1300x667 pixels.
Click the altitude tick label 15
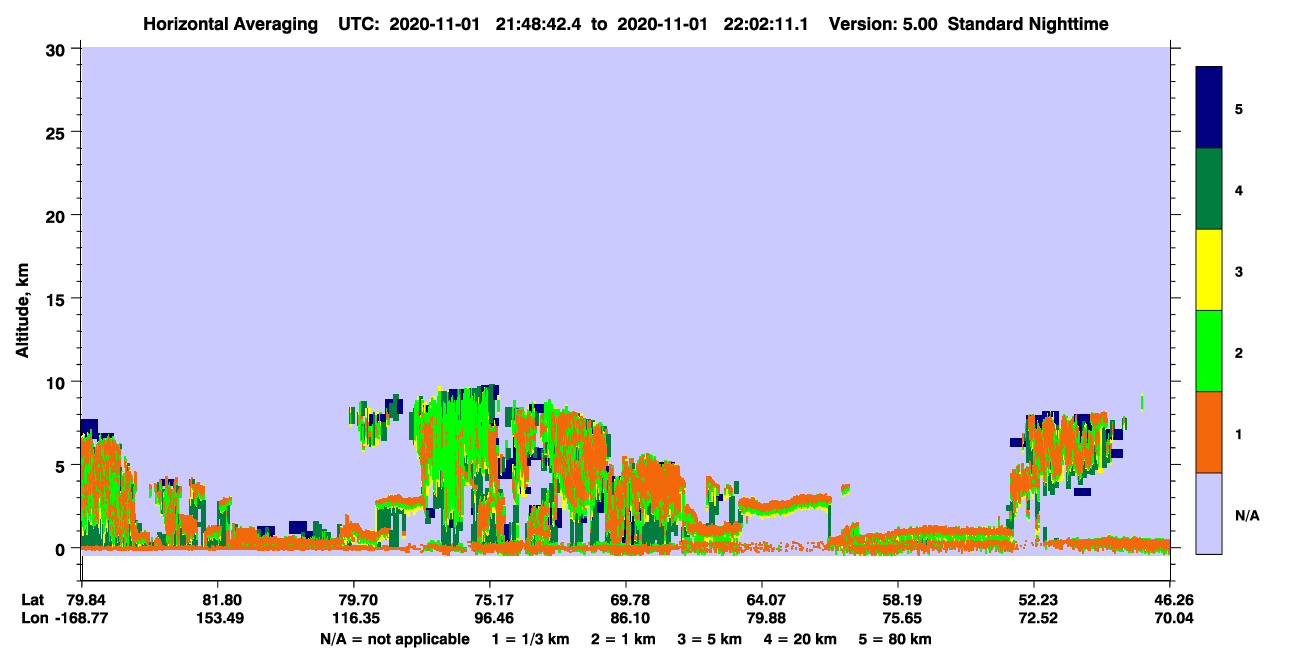coord(58,299)
